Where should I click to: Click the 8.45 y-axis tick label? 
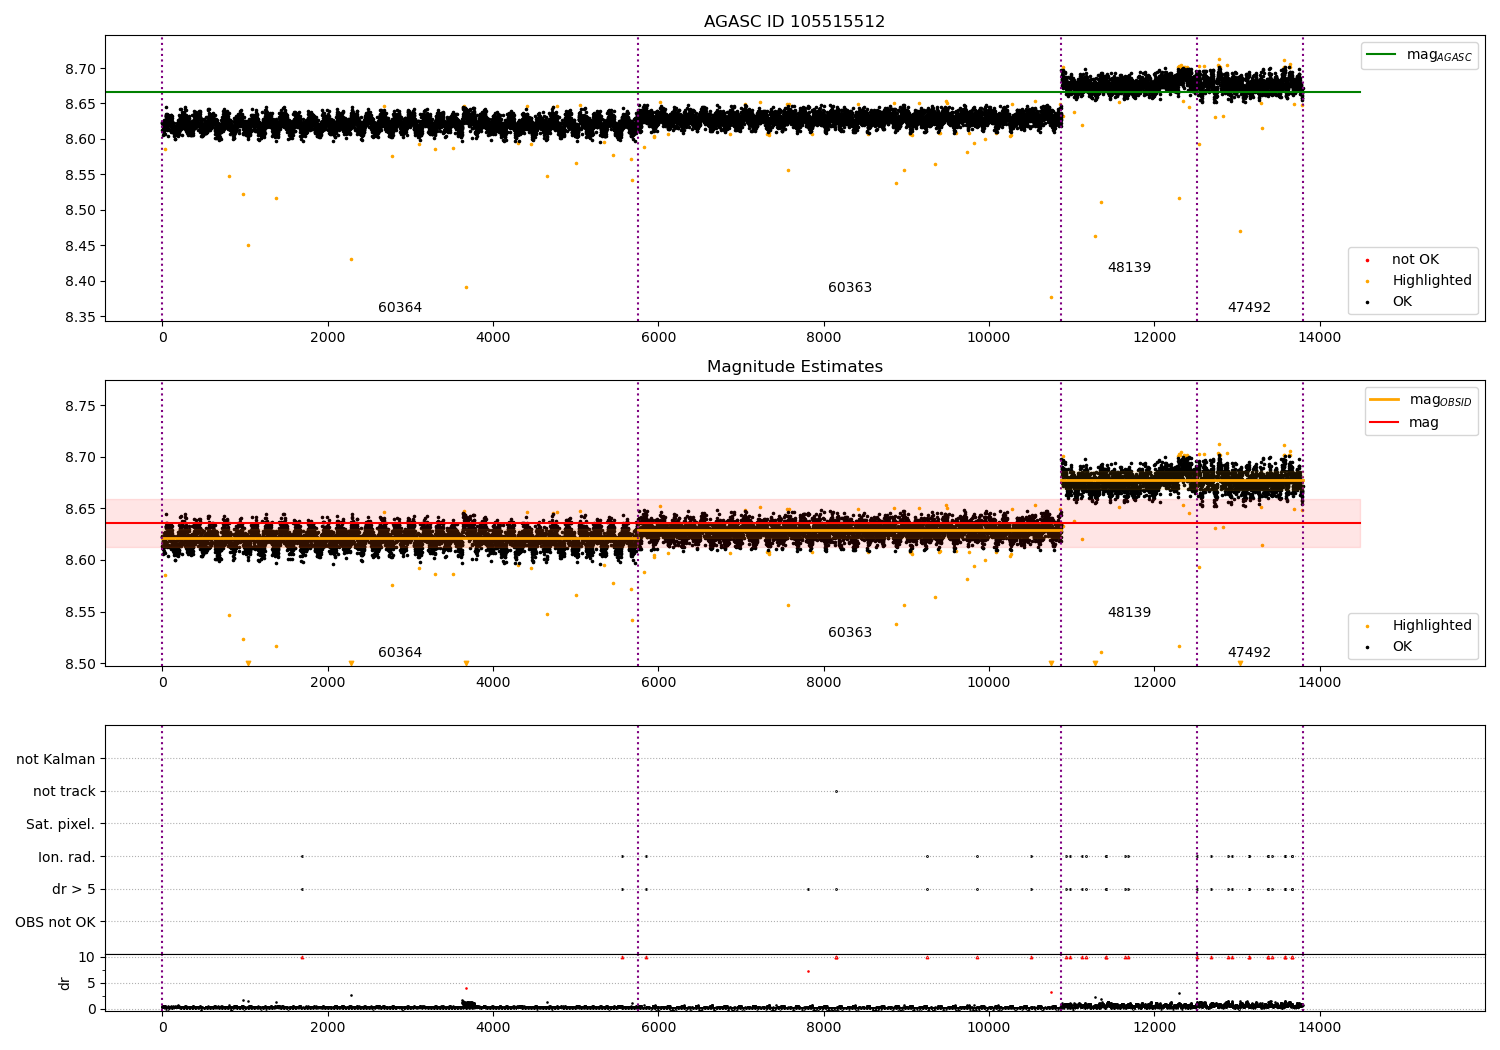point(79,247)
